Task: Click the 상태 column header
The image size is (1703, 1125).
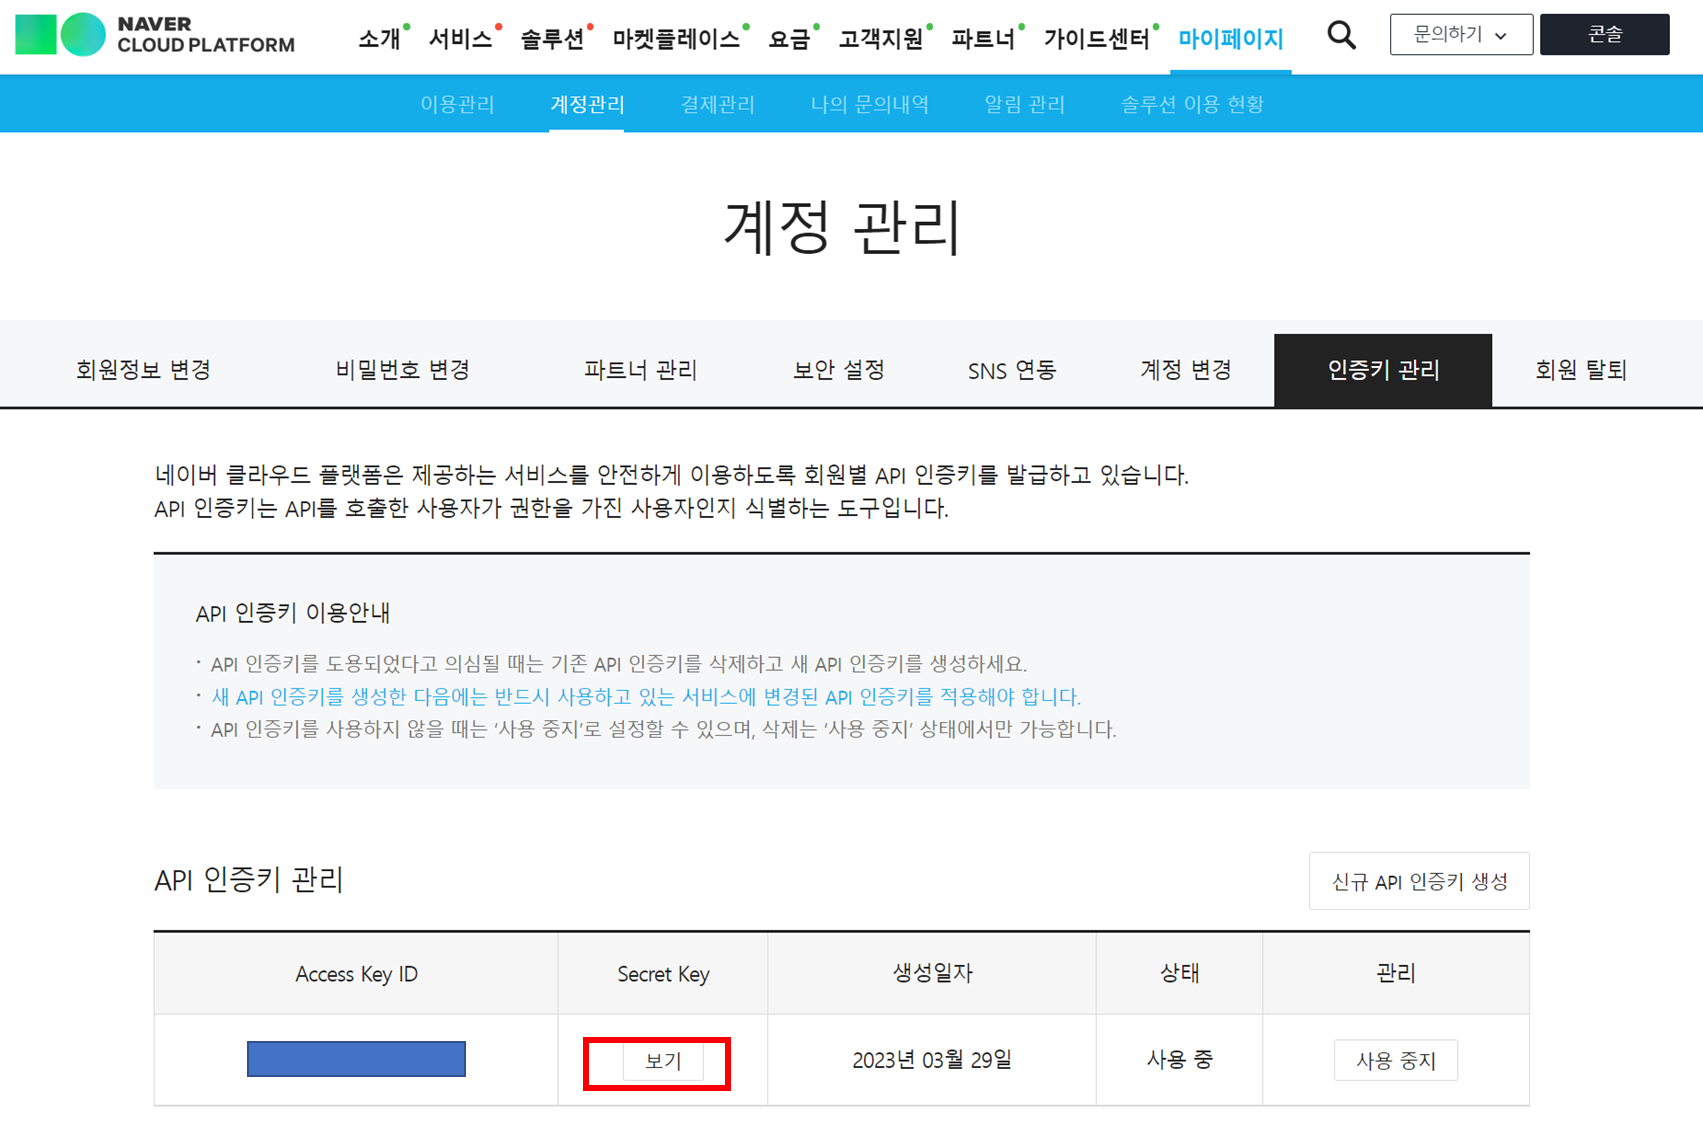Action: 1179,973
